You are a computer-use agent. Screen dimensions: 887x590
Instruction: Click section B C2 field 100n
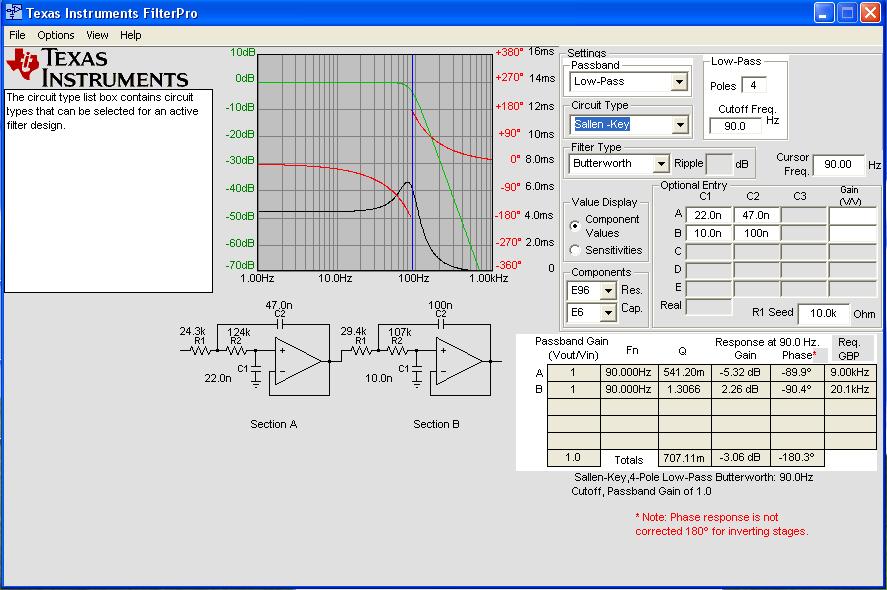click(756, 233)
